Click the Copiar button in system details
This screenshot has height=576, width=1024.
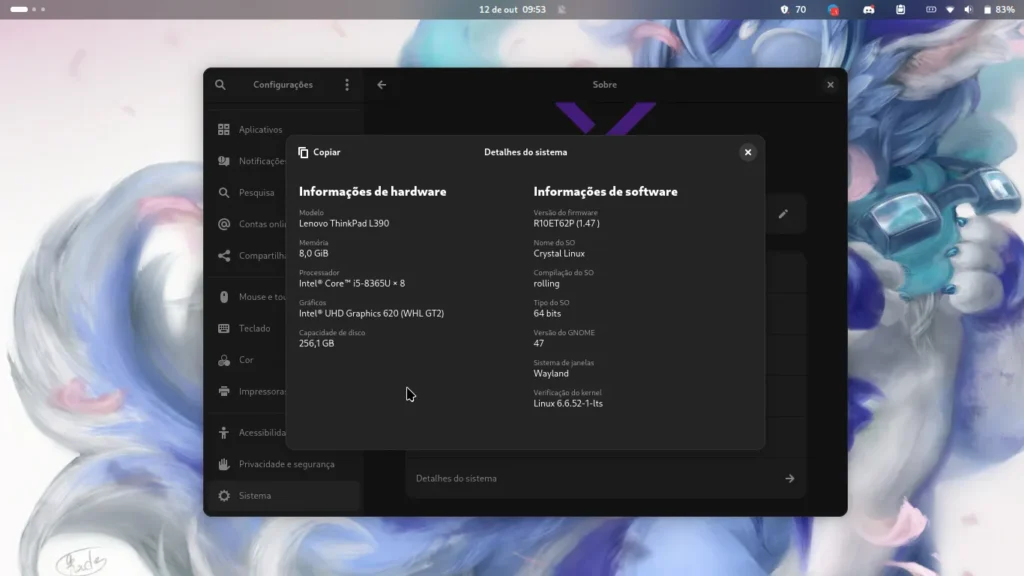tap(319, 152)
